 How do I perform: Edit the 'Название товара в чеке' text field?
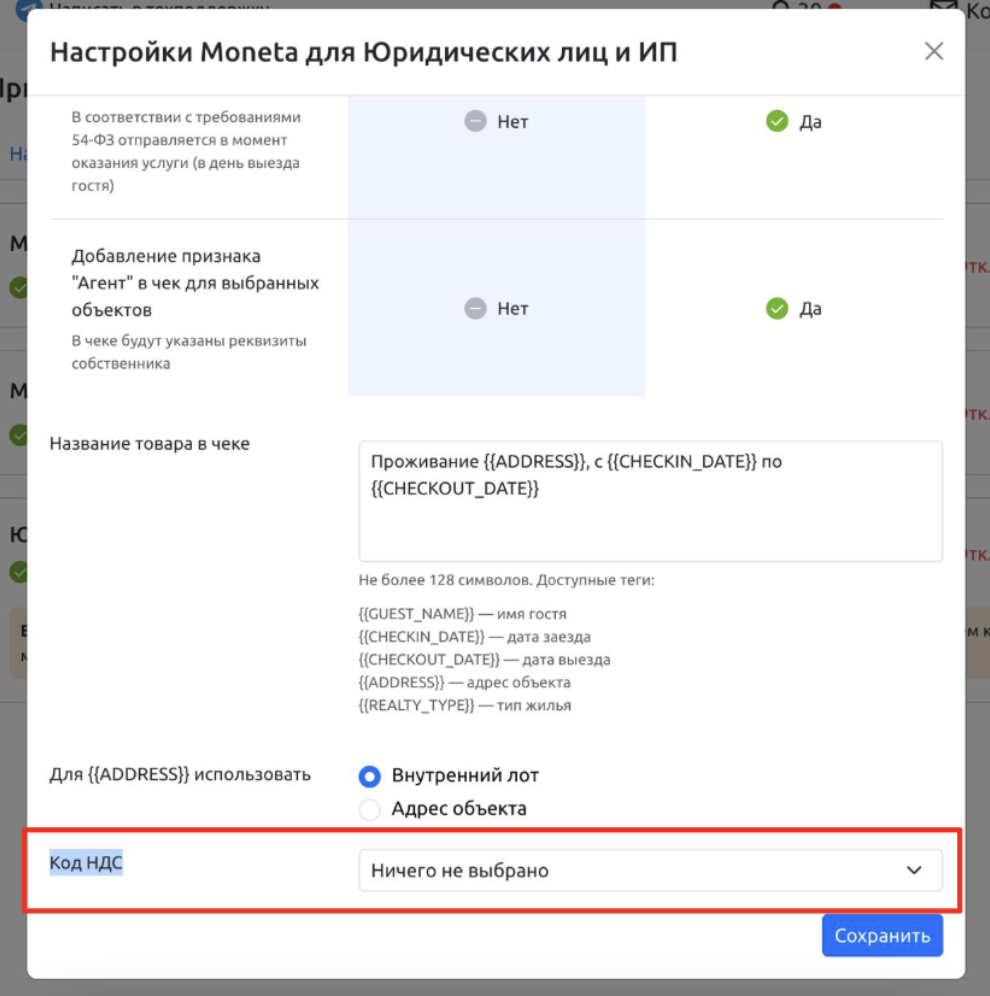pos(650,501)
